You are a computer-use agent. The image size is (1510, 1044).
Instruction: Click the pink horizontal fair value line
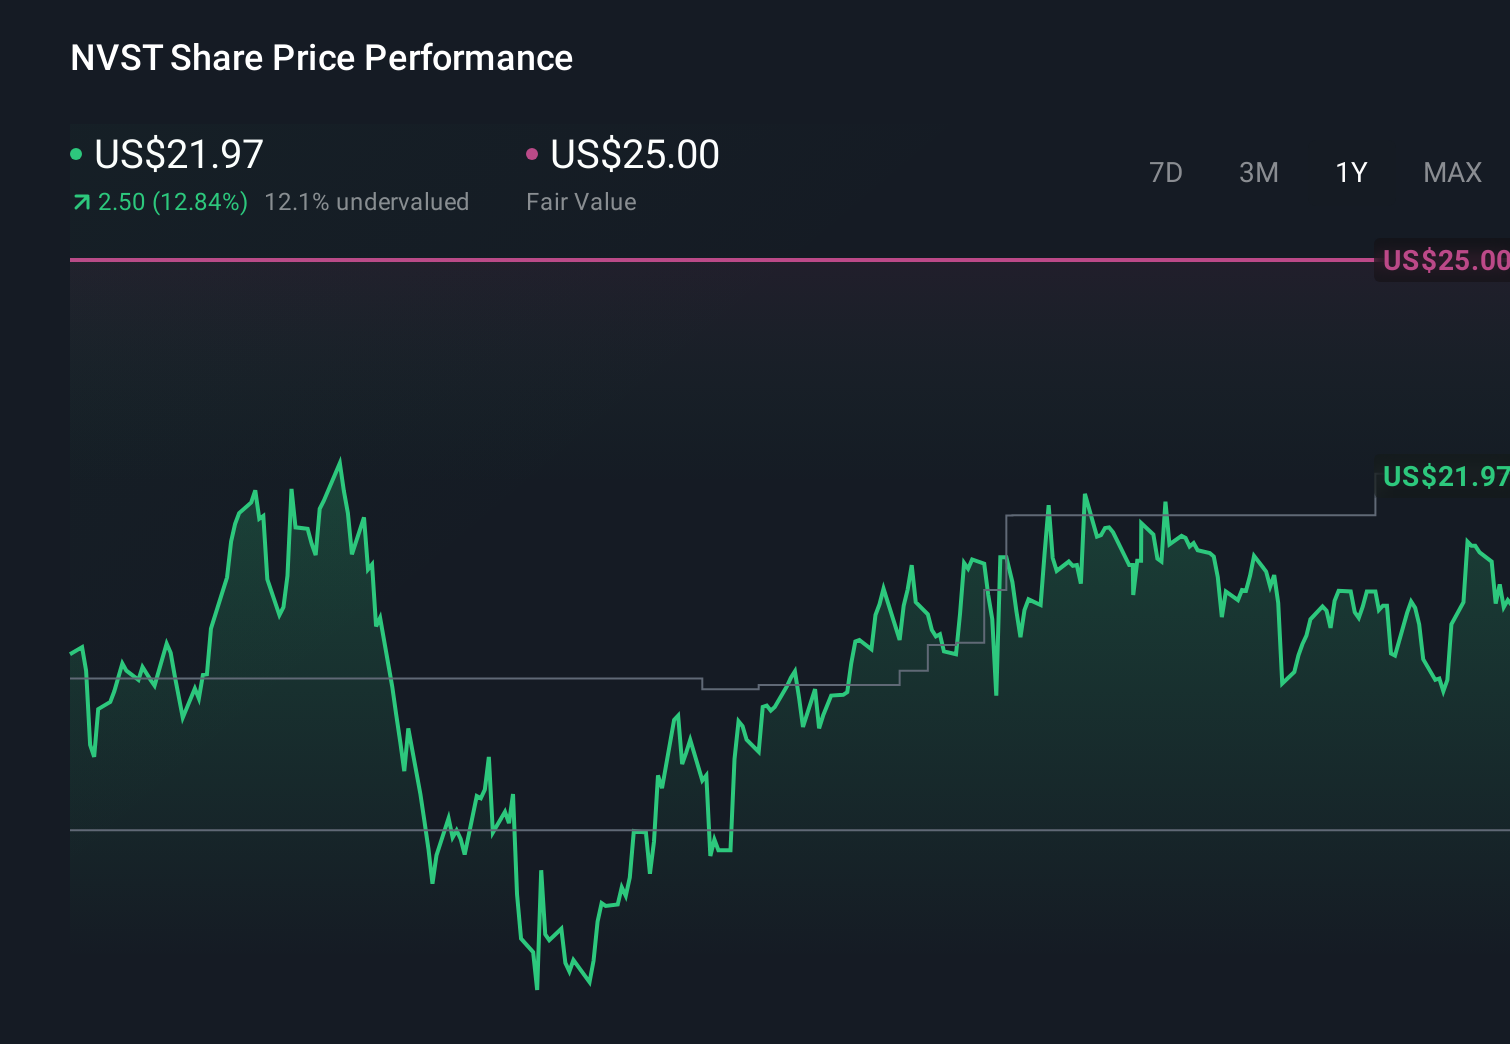[700, 259]
